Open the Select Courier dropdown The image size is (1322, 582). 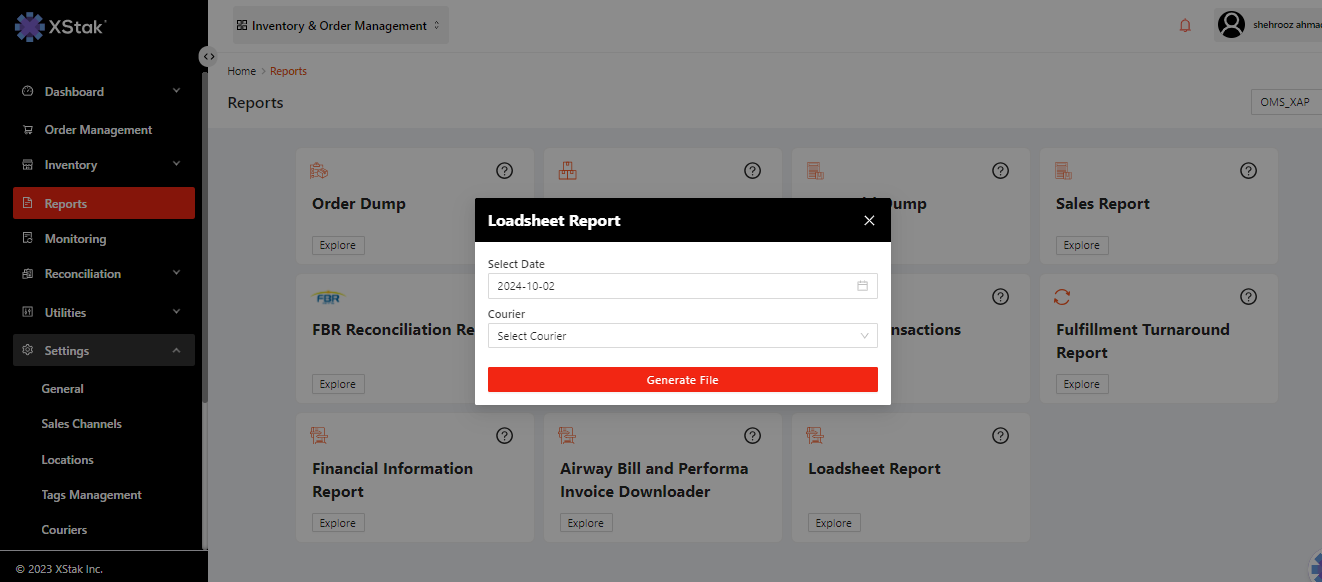(682, 336)
